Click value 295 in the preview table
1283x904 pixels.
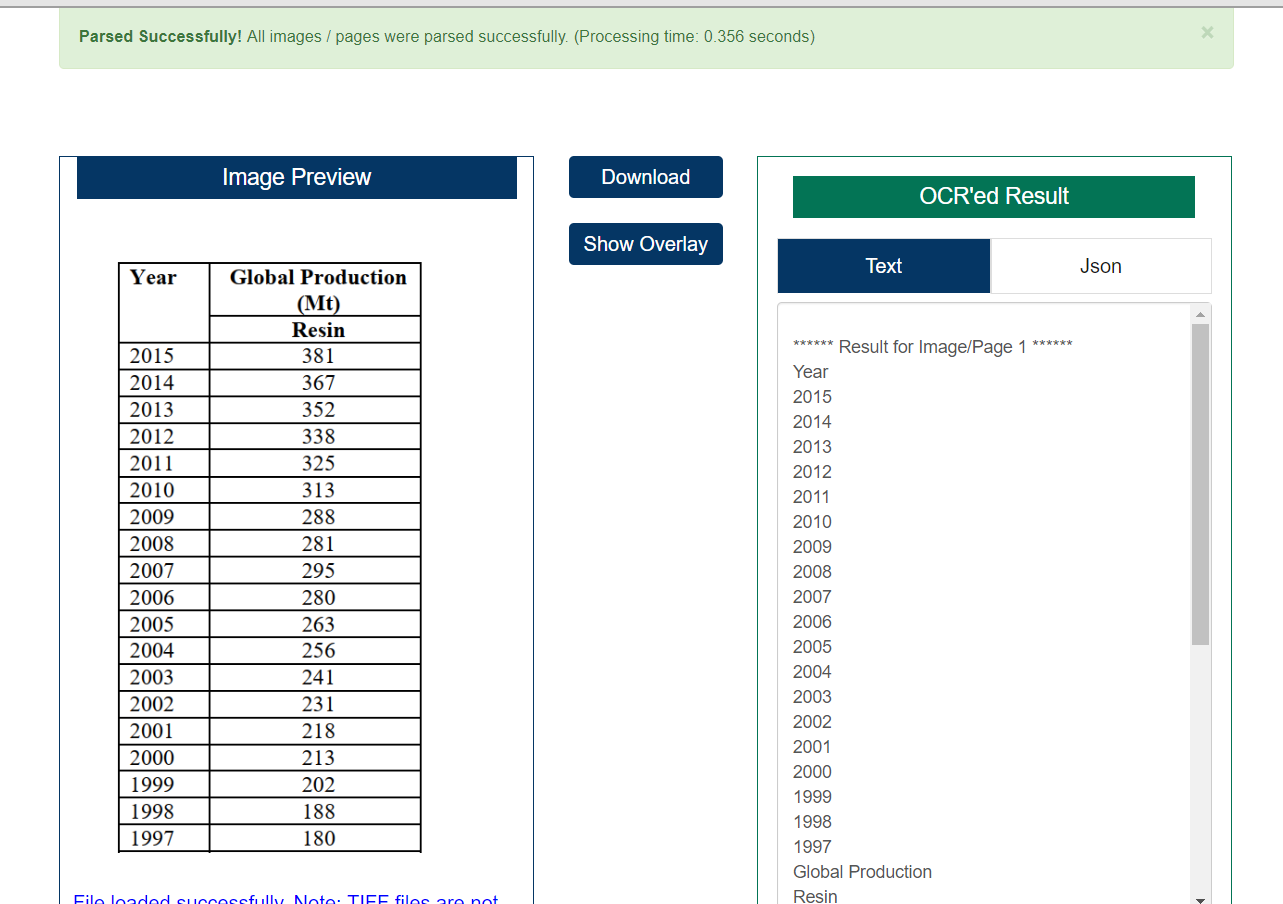click(318, 571)
